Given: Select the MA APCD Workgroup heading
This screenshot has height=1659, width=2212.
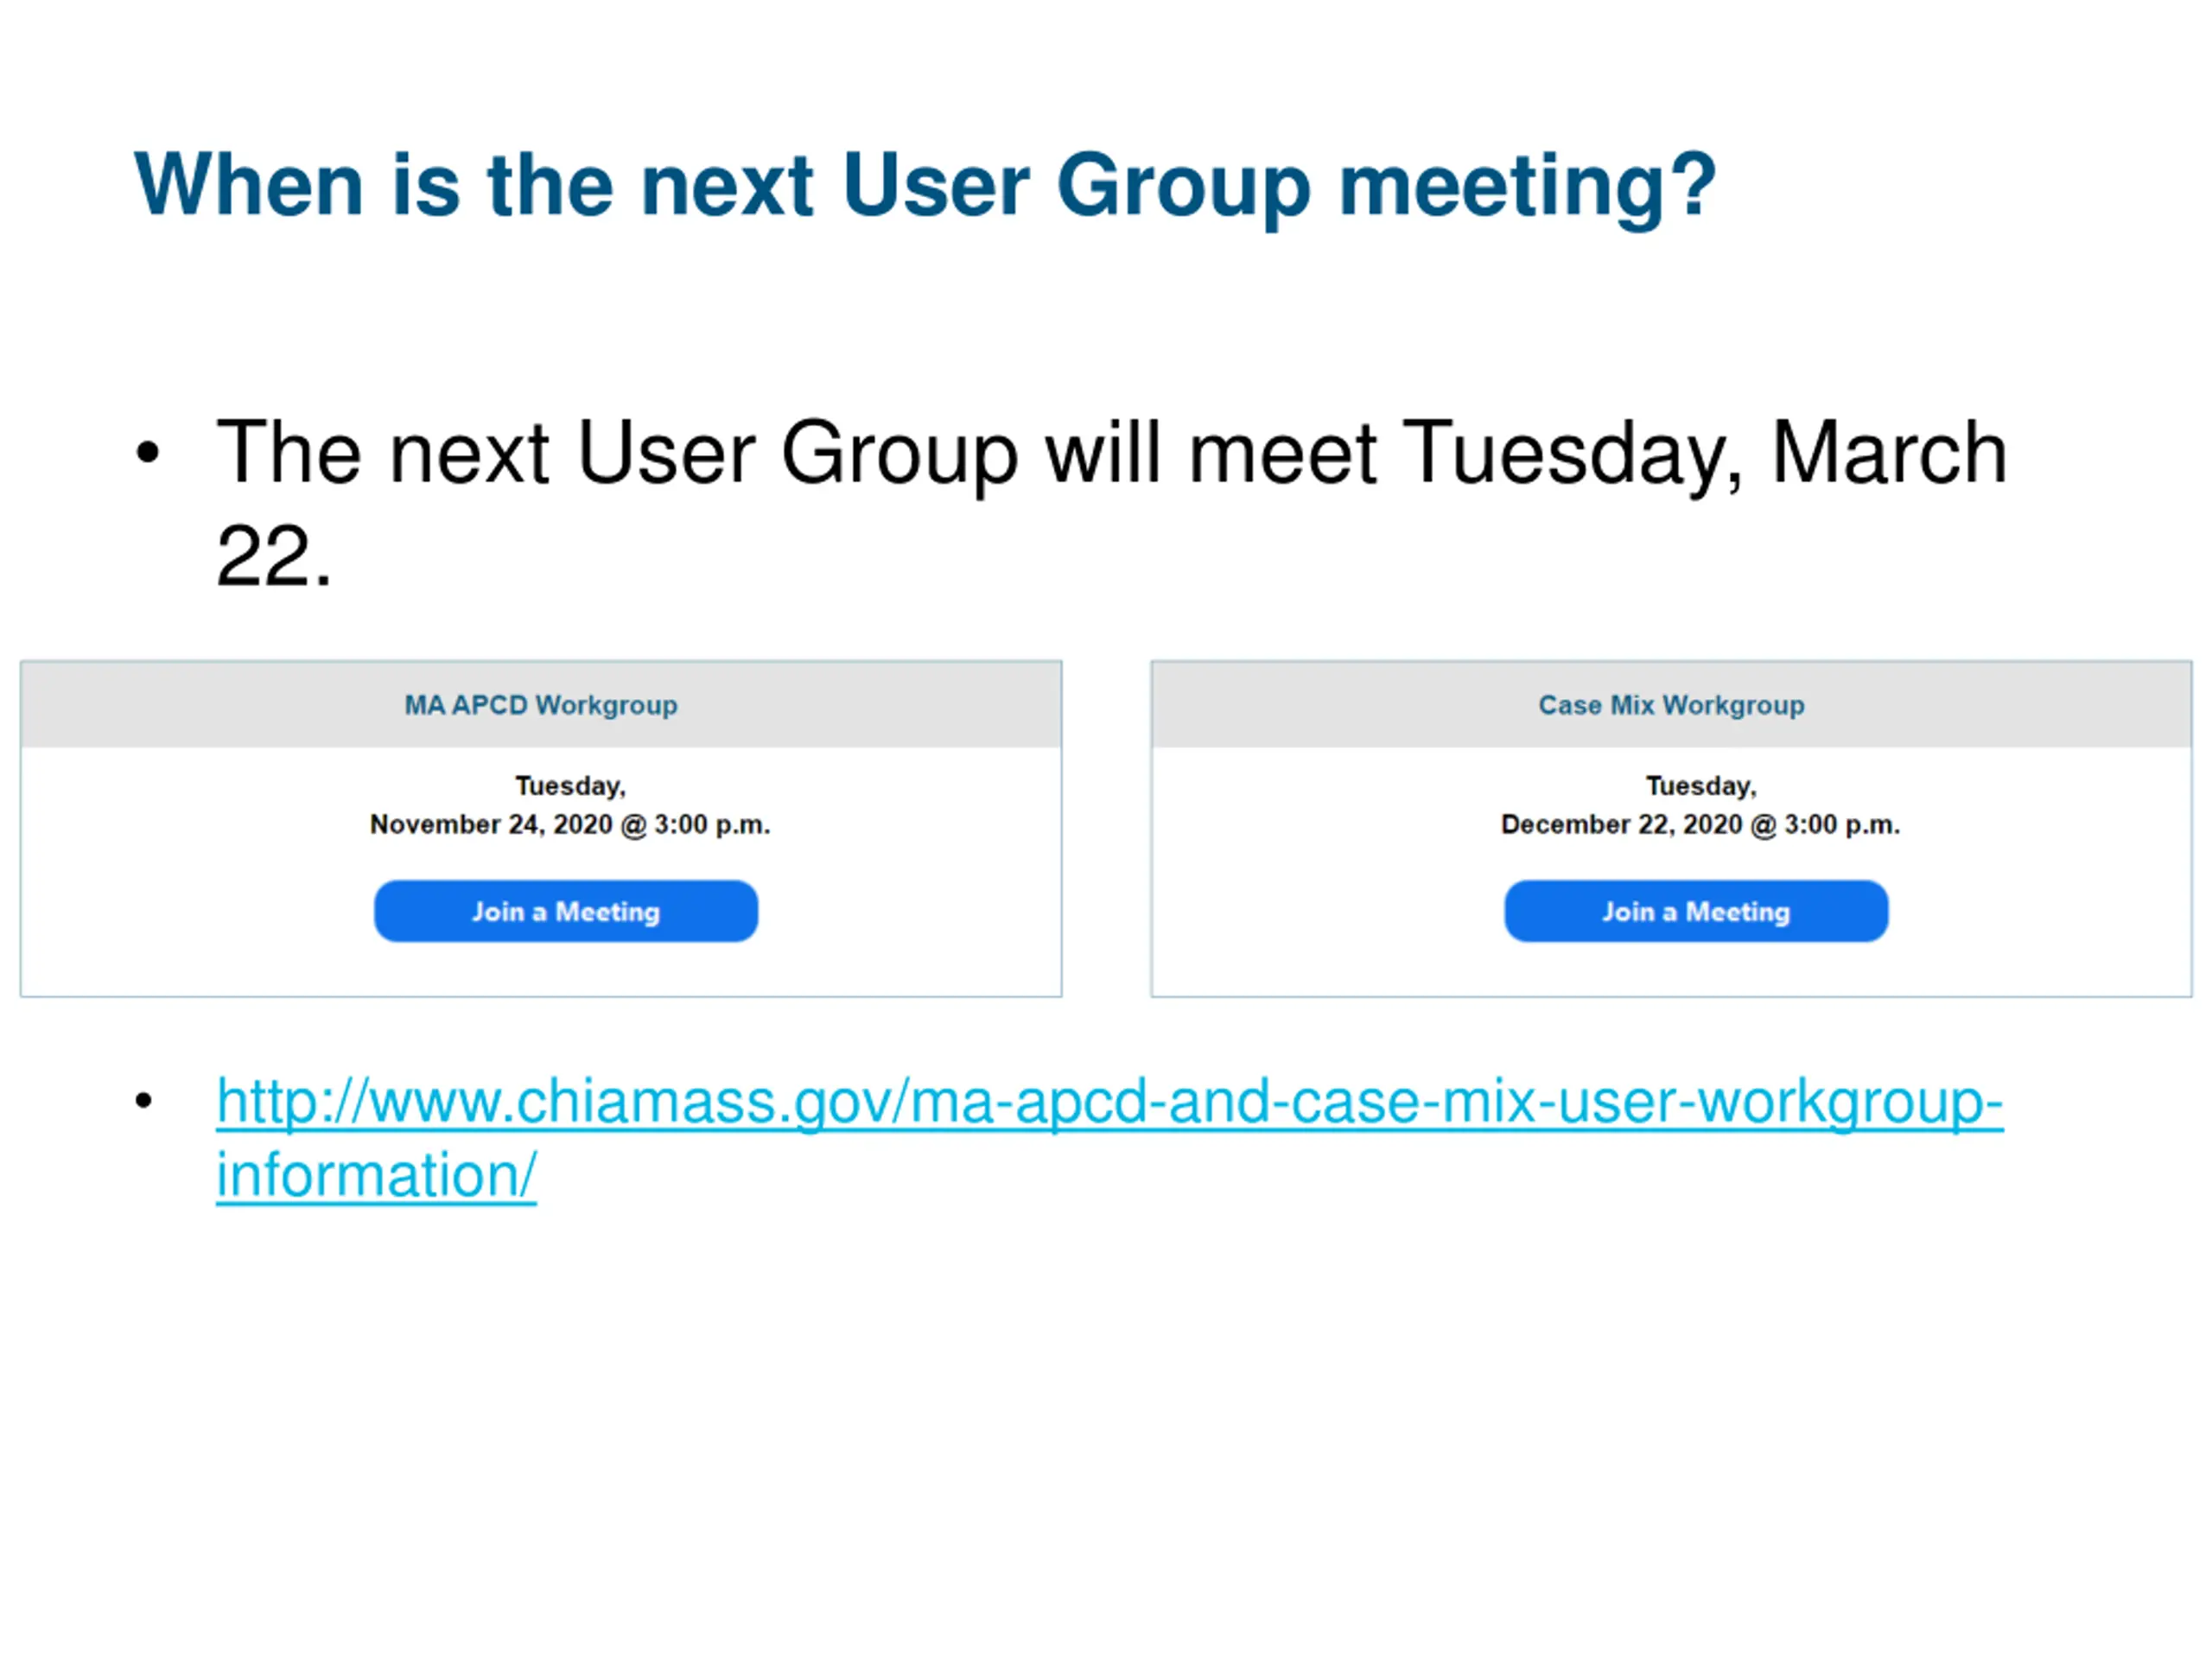Looking at the screenshot, I should pyautogui.click(x=540, y=705).
